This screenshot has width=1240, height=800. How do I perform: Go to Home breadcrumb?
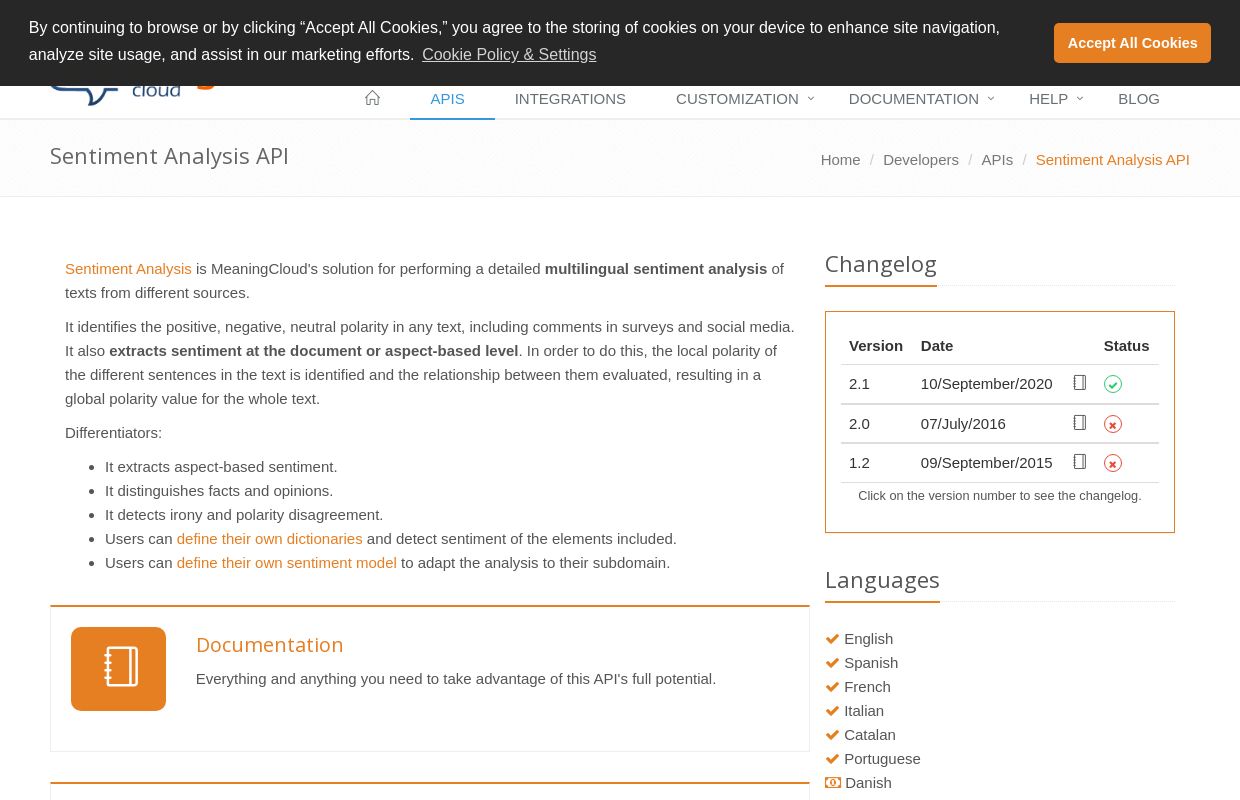(x=840, y=159)
